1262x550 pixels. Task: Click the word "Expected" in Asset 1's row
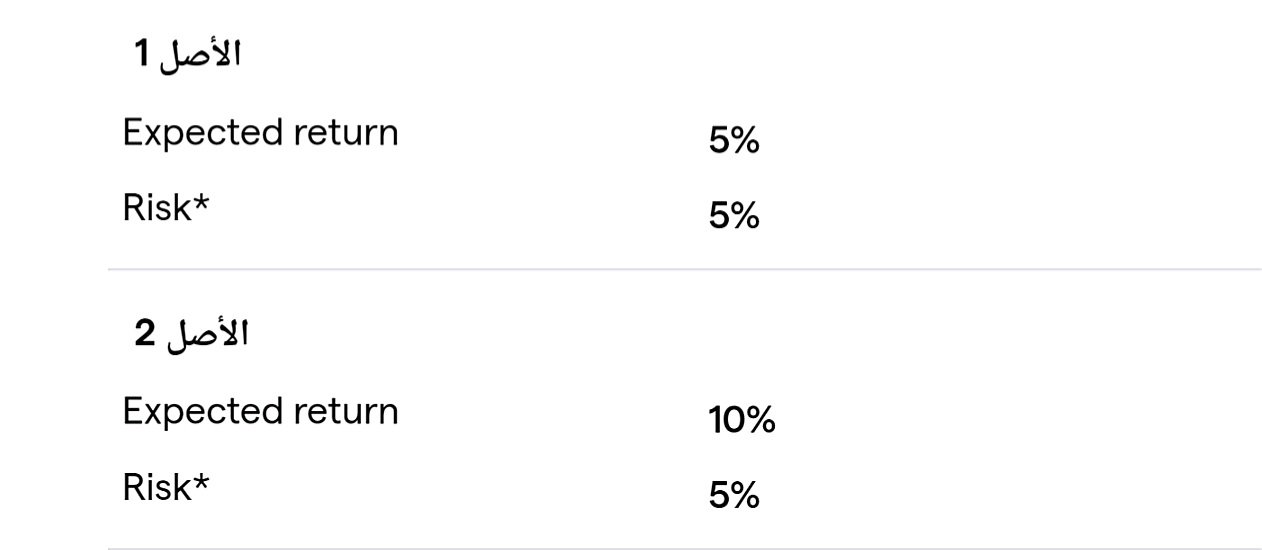[x=200, y=133]
